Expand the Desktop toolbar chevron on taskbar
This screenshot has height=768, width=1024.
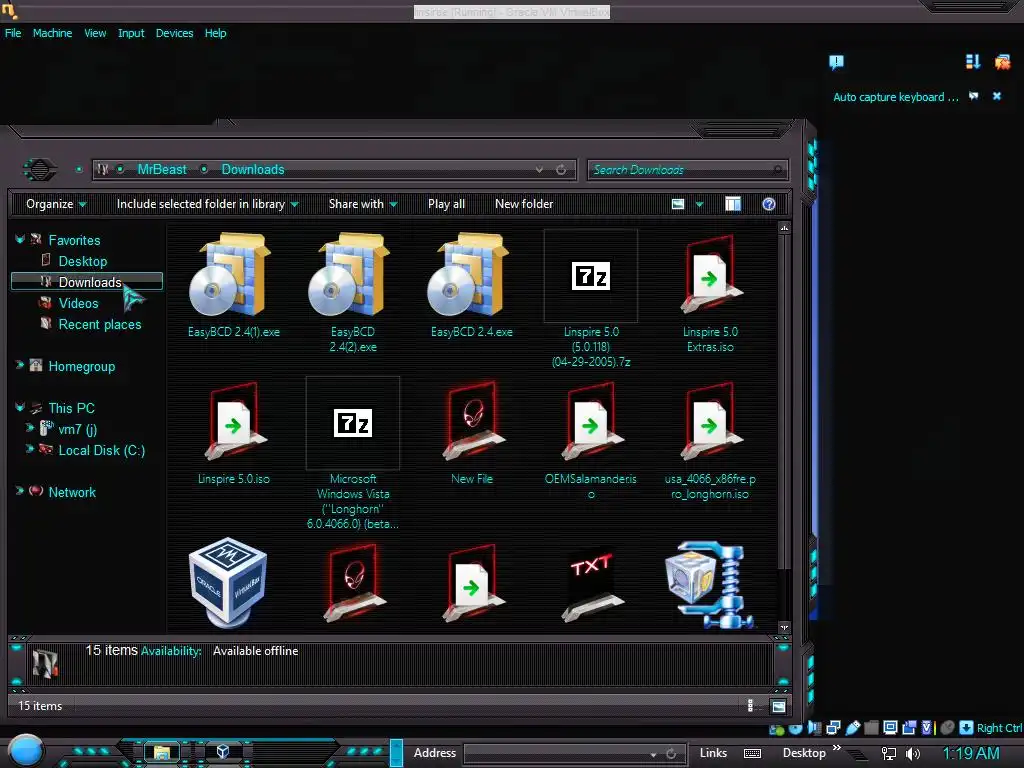tap(837, 748)
